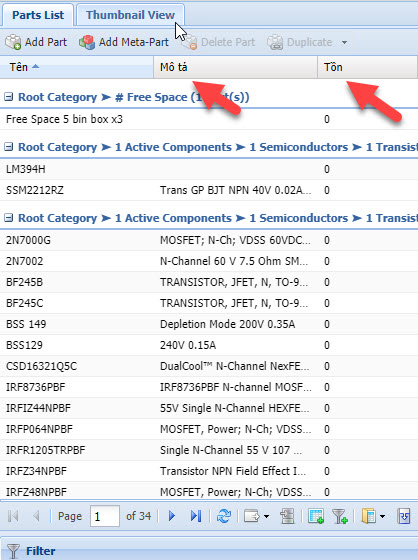The width and height of the screenshot is (418, 560).
Task: Select the 2N7000G part
Action: point(209,240)
